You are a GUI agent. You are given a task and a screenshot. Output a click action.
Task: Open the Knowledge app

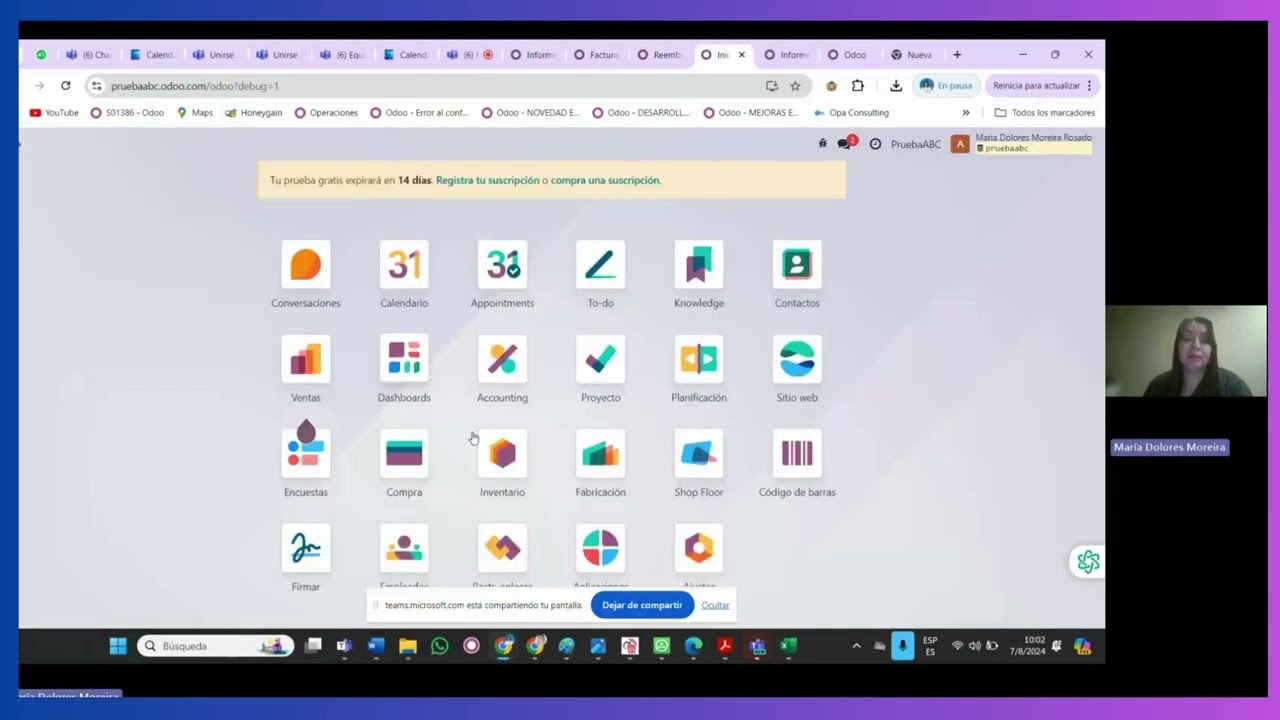(x=699, y=265)
